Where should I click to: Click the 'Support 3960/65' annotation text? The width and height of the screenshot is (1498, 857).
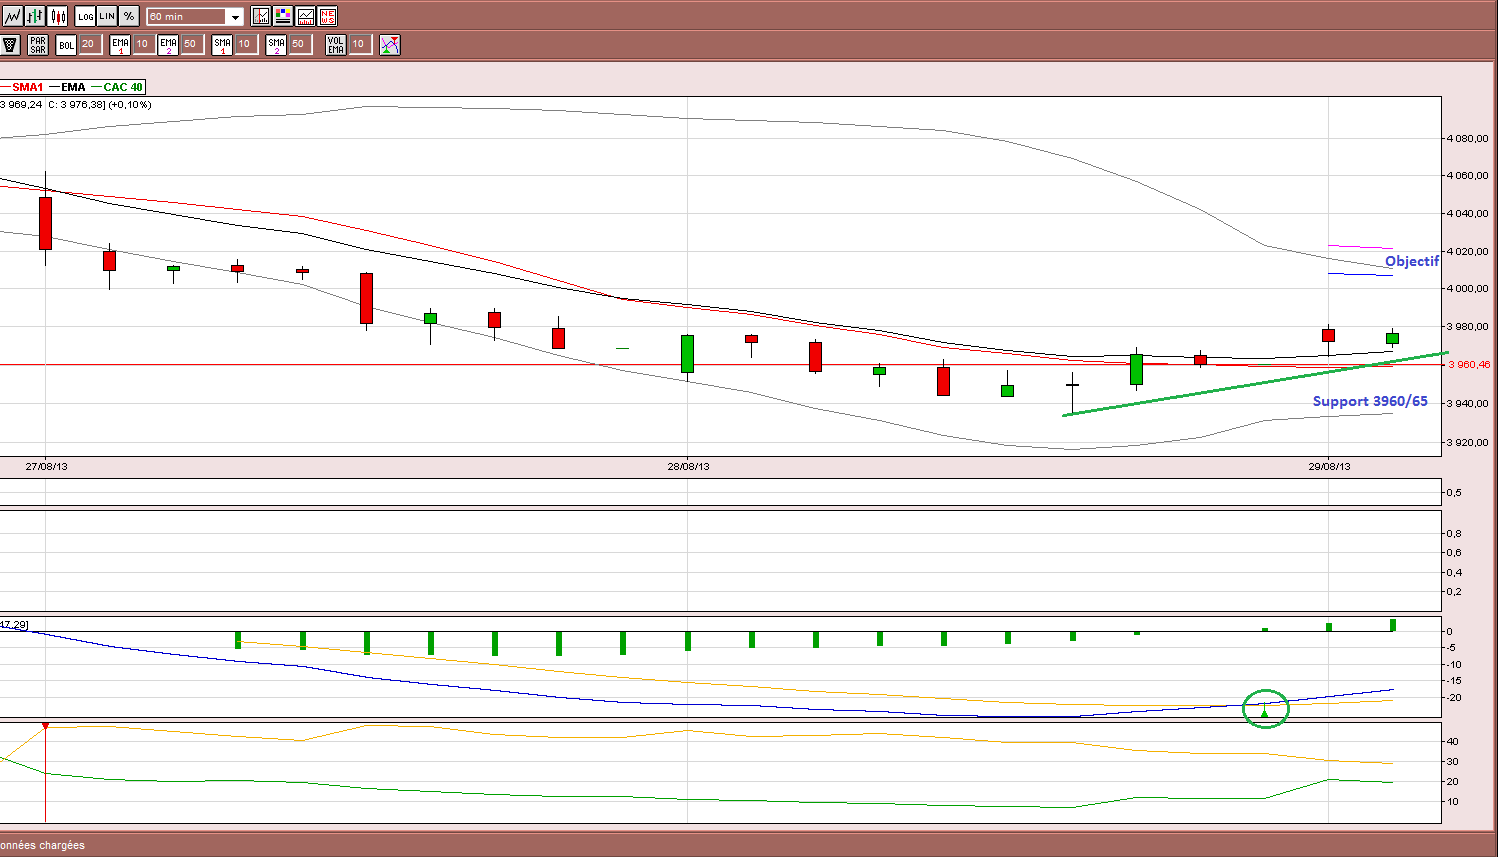point(1370,401)
